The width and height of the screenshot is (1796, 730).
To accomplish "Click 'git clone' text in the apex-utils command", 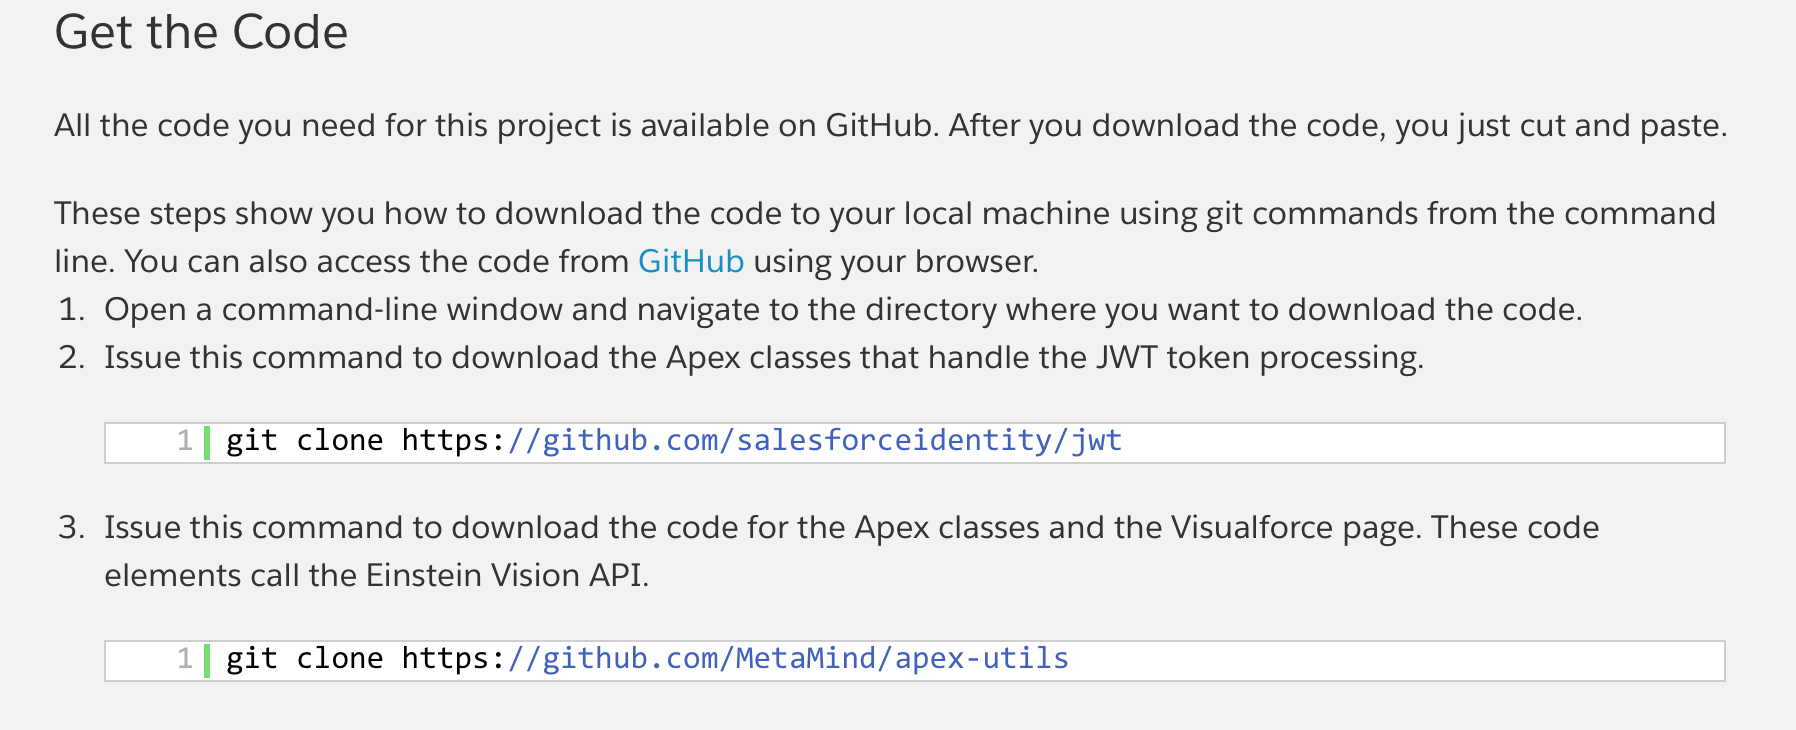I will click(x=304, y=659).
